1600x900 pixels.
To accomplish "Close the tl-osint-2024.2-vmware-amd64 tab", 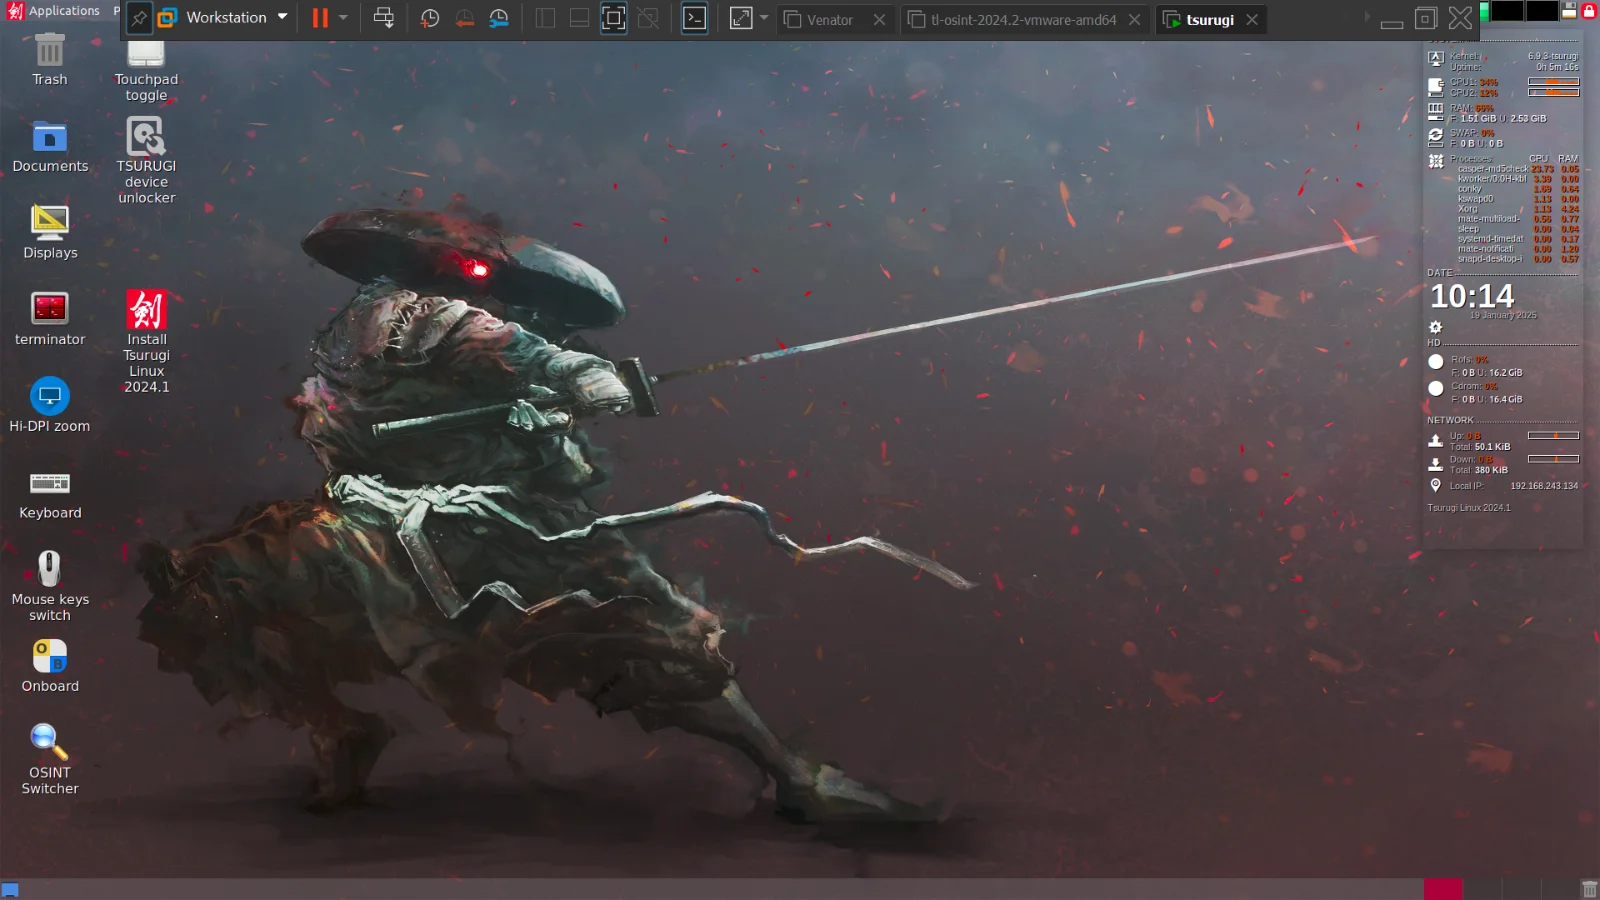I will [1134, 20].
